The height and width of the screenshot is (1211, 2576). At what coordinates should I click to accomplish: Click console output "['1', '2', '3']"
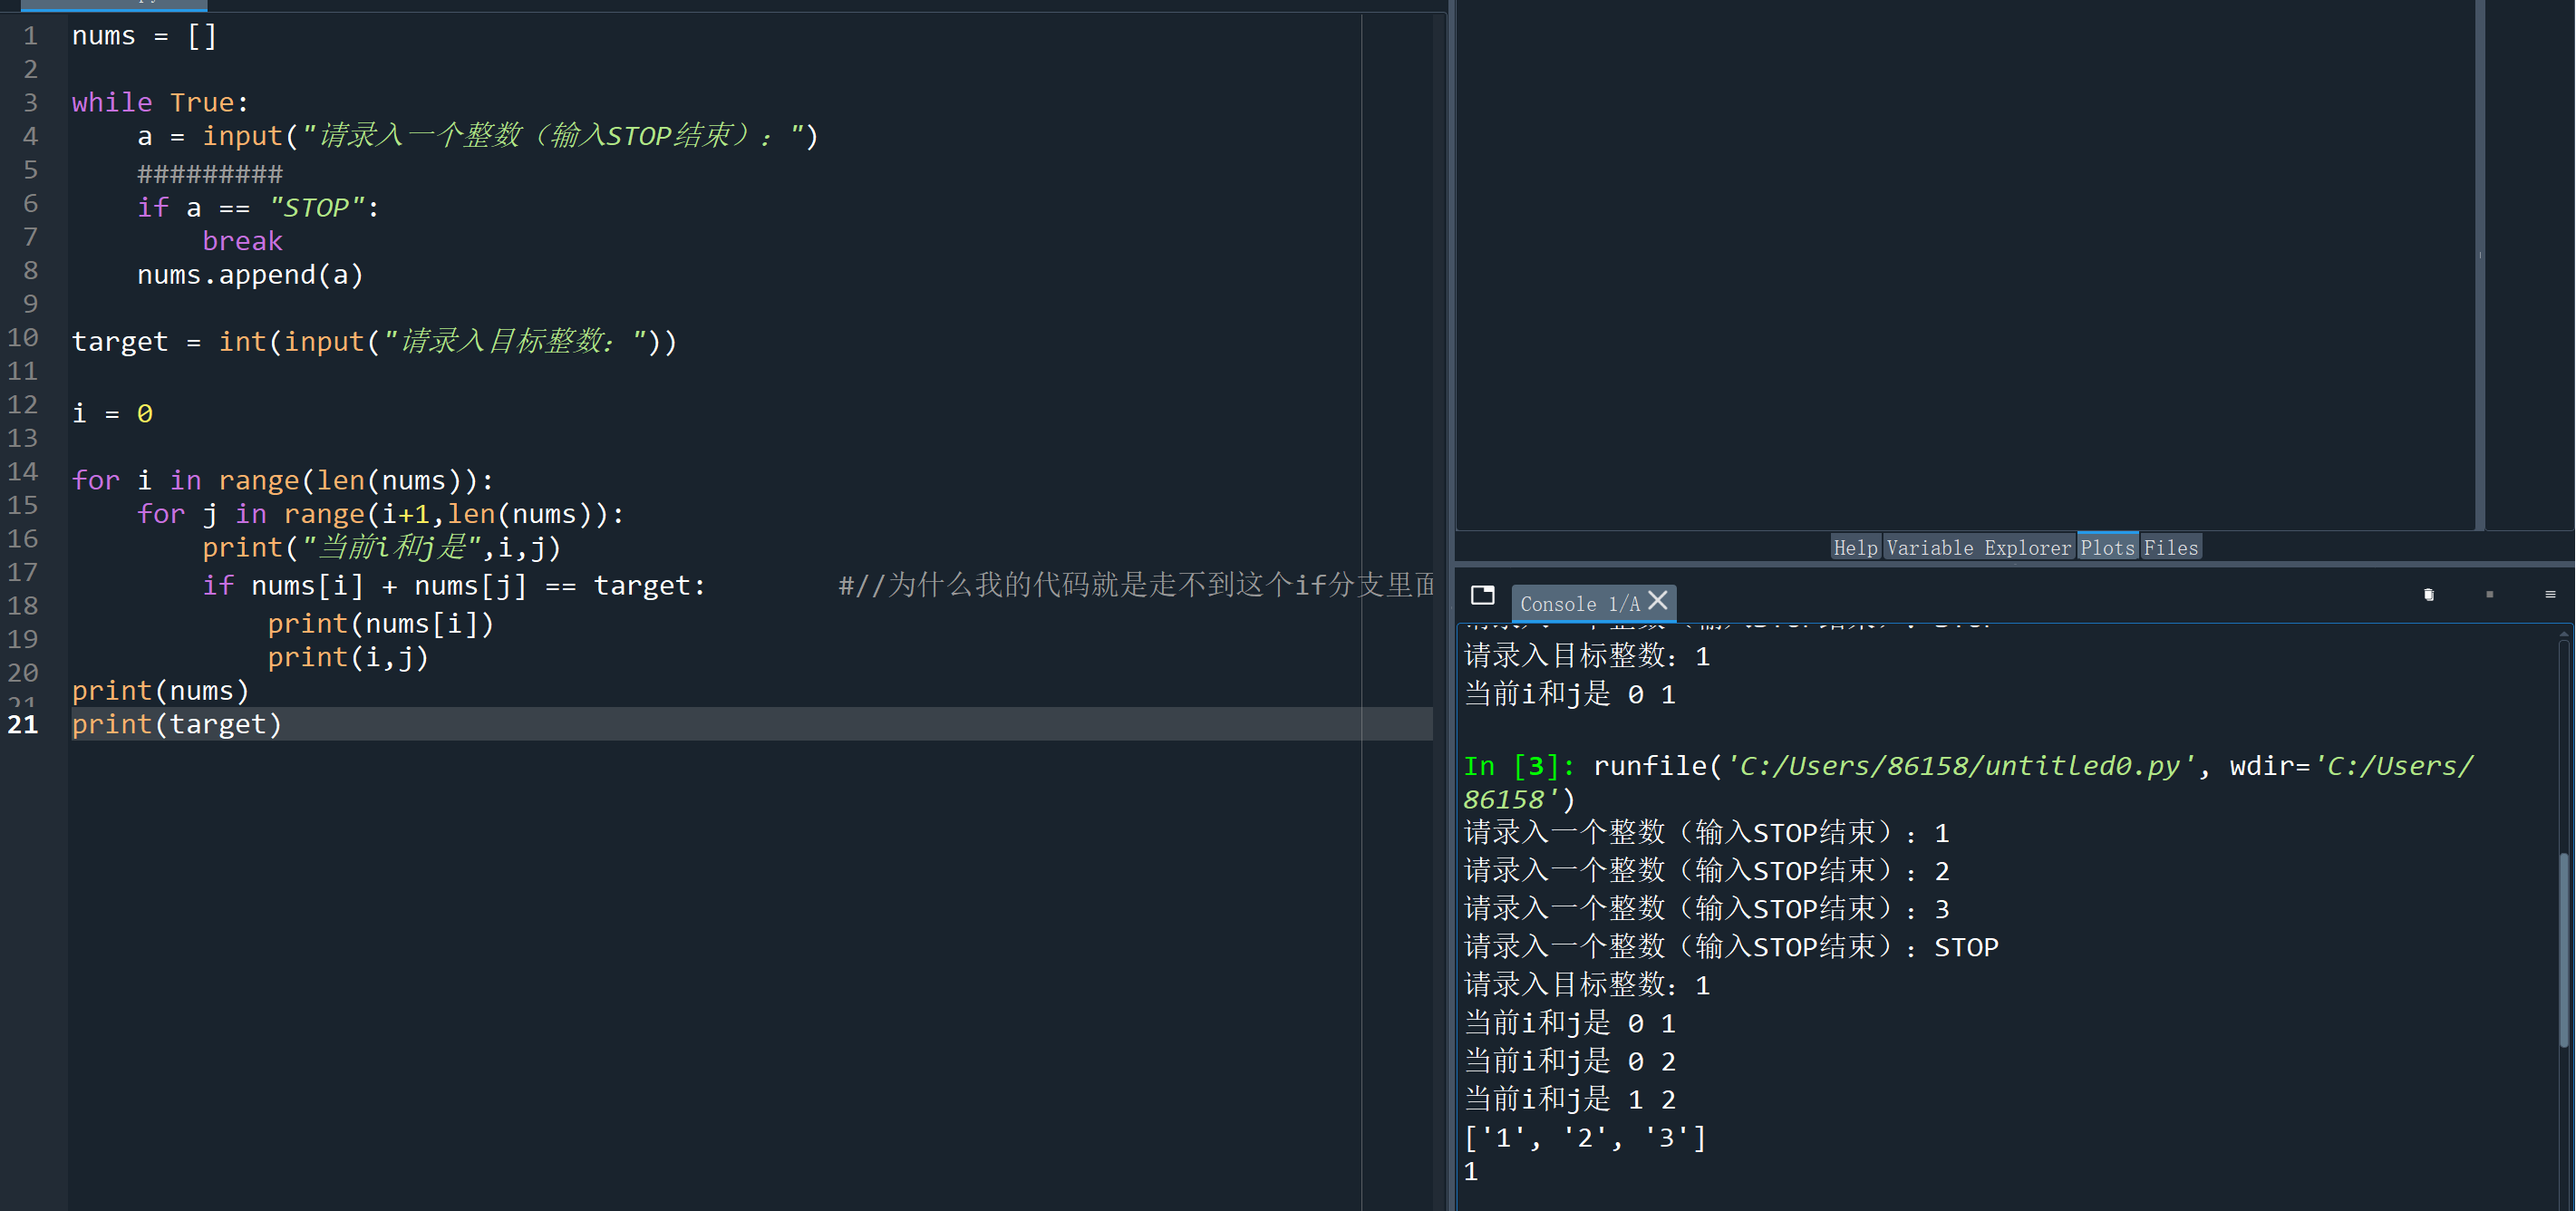pos(1585,1138)
